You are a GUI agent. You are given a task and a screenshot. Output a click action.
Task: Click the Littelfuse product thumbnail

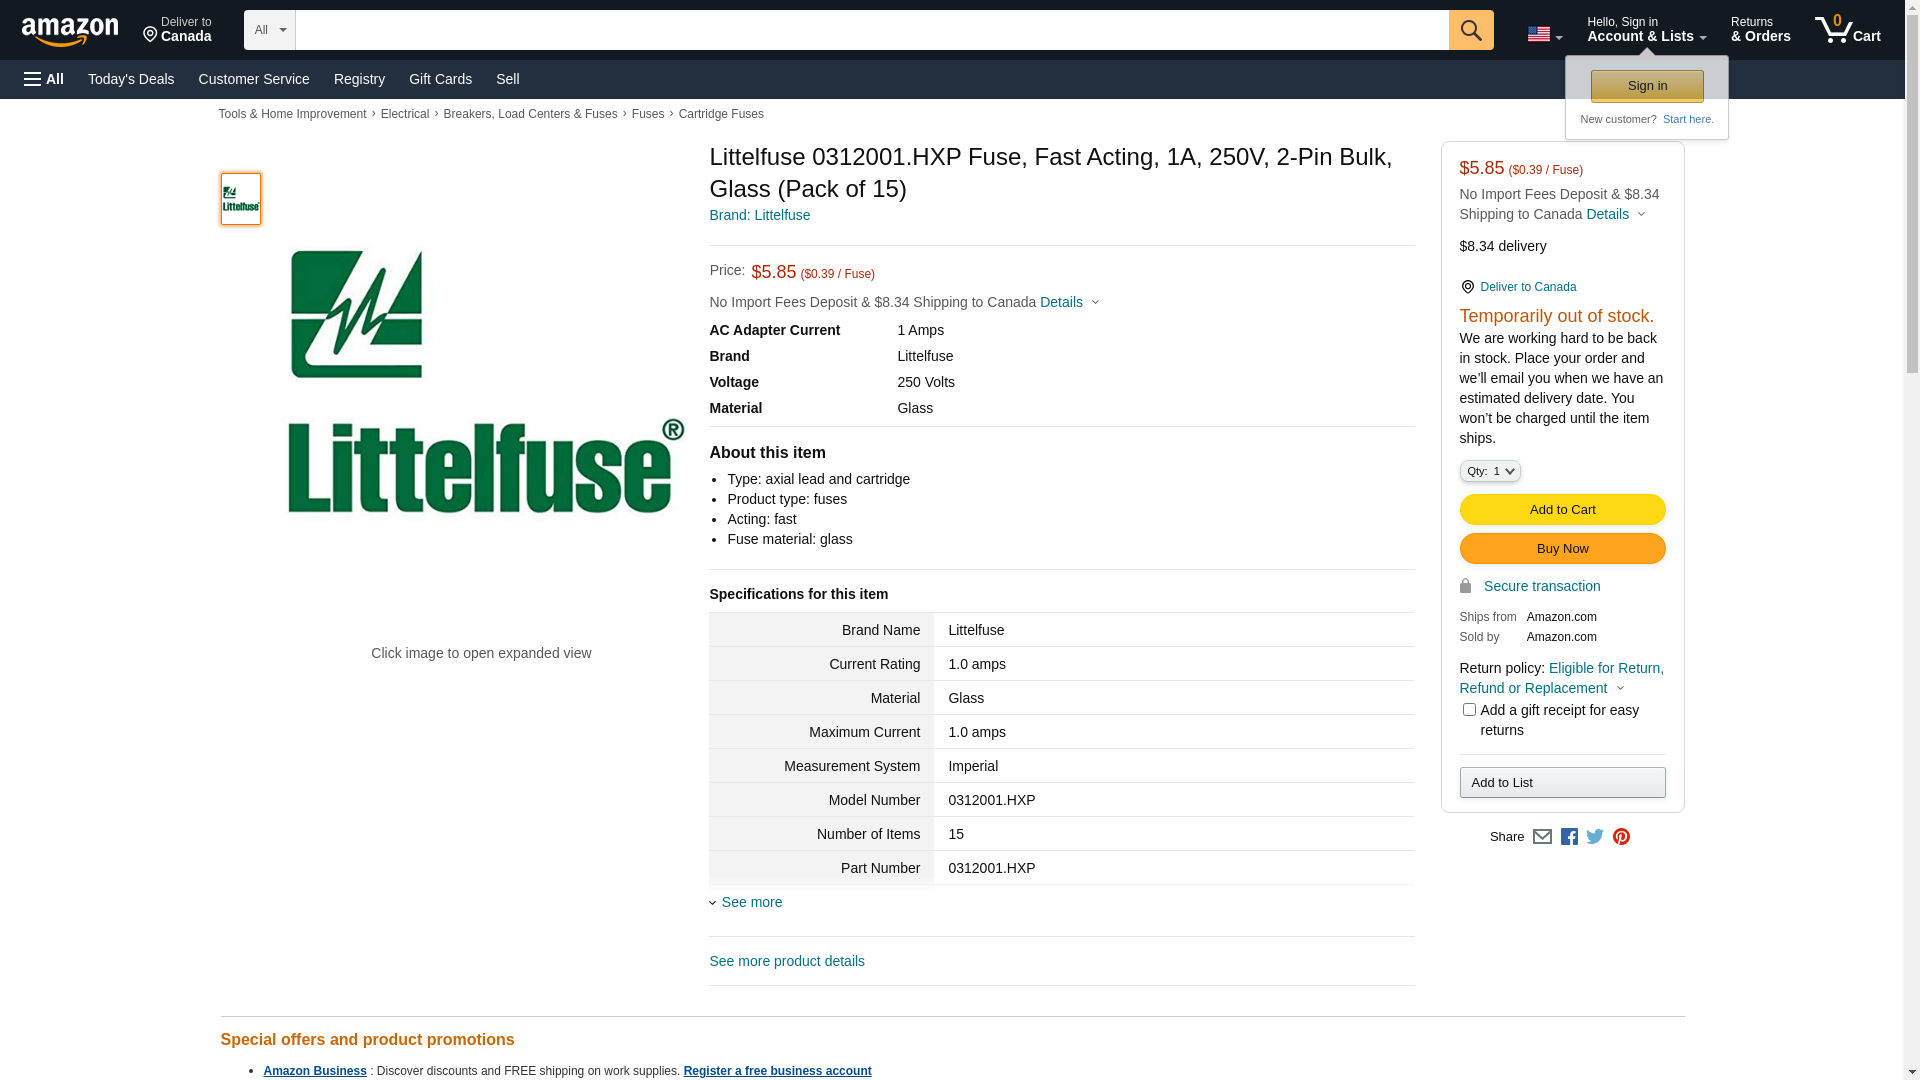click(241, 199)
